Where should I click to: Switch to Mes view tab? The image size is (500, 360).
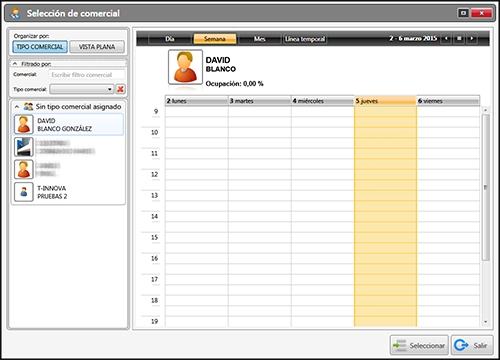coord(260,39)
